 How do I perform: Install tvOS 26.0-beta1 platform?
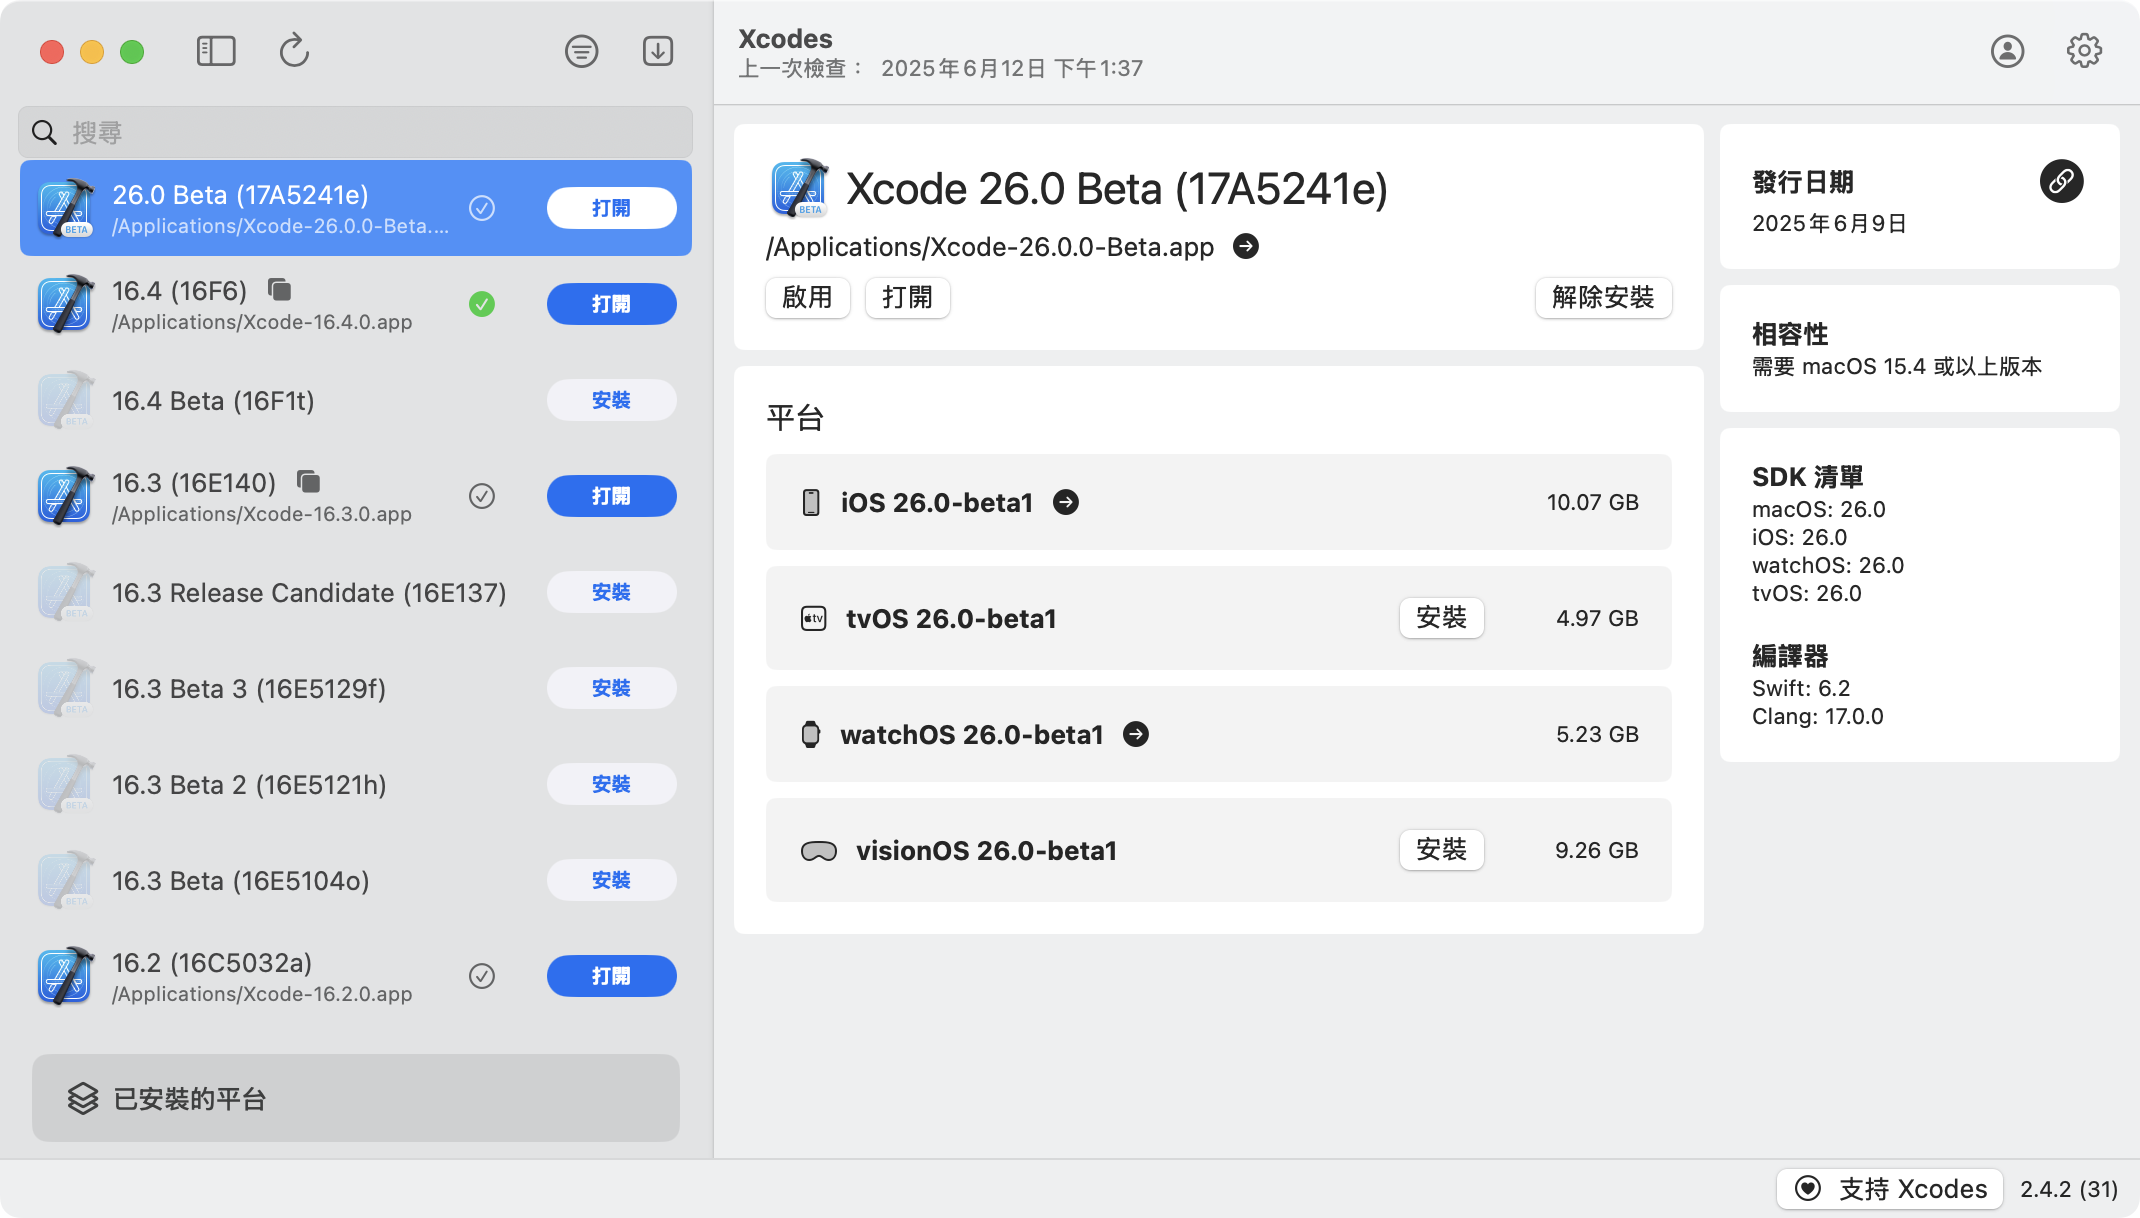pos(1441,618)
